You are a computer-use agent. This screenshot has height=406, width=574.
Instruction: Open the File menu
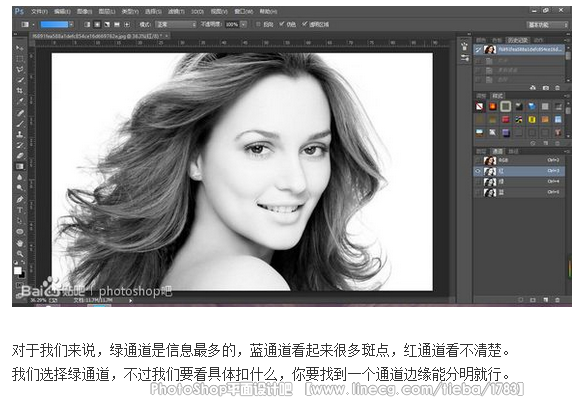click(39, 11)
